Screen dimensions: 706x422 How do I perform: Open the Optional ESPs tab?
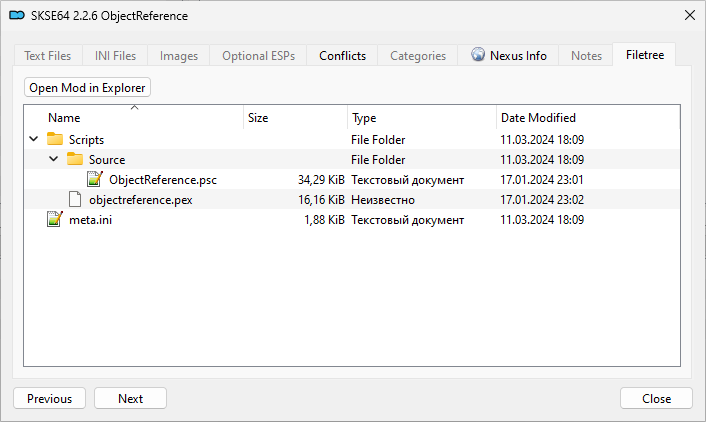click(x=258, y=56)
